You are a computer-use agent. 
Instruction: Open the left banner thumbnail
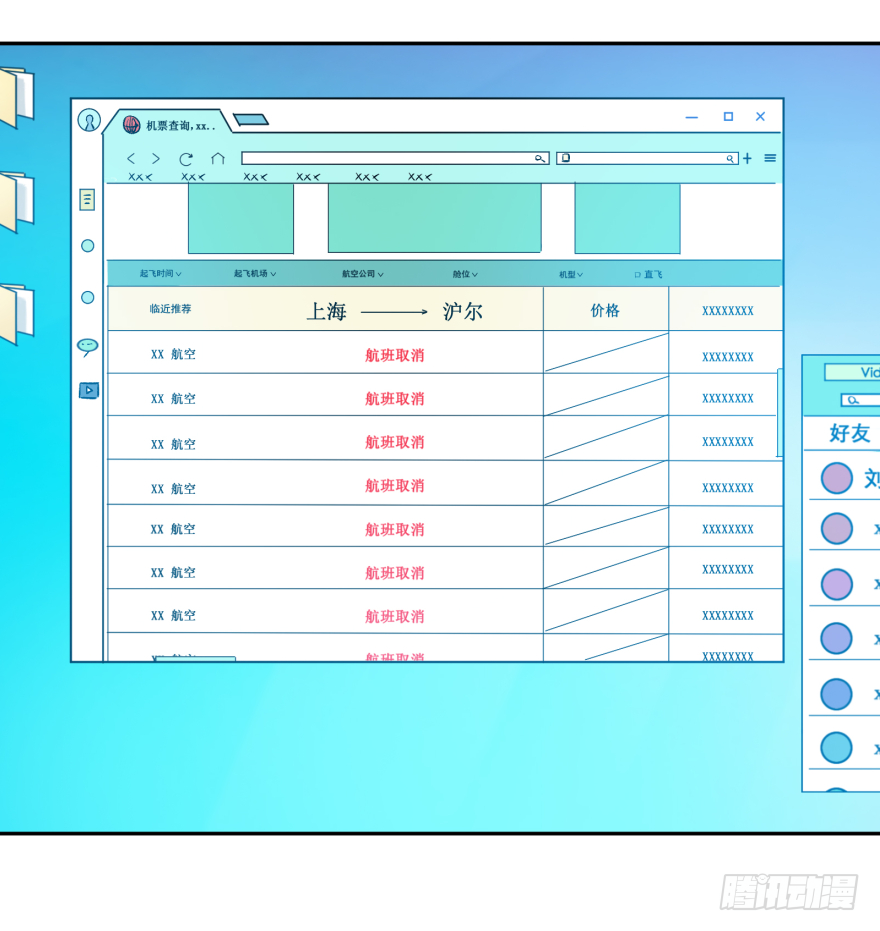point(241,218)
